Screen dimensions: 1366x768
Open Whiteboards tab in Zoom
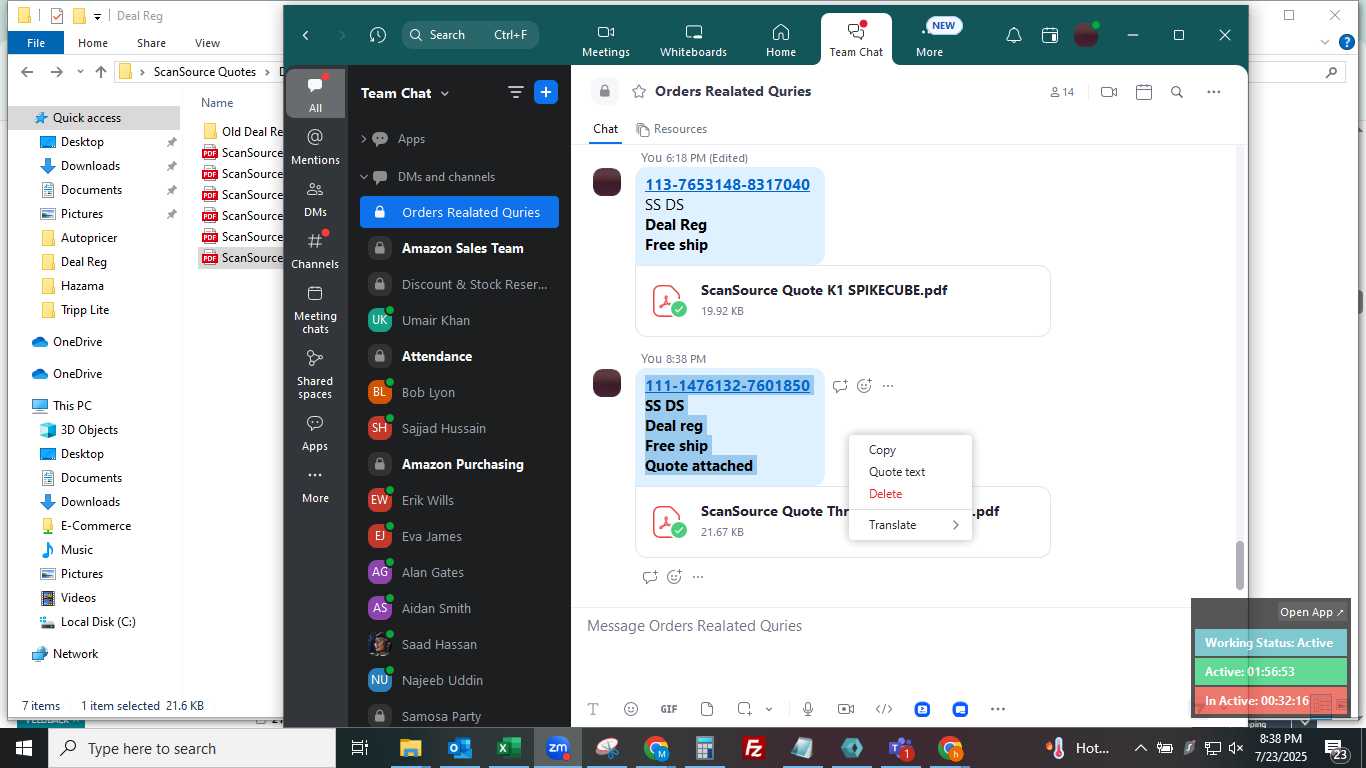[x=693, y=40]
